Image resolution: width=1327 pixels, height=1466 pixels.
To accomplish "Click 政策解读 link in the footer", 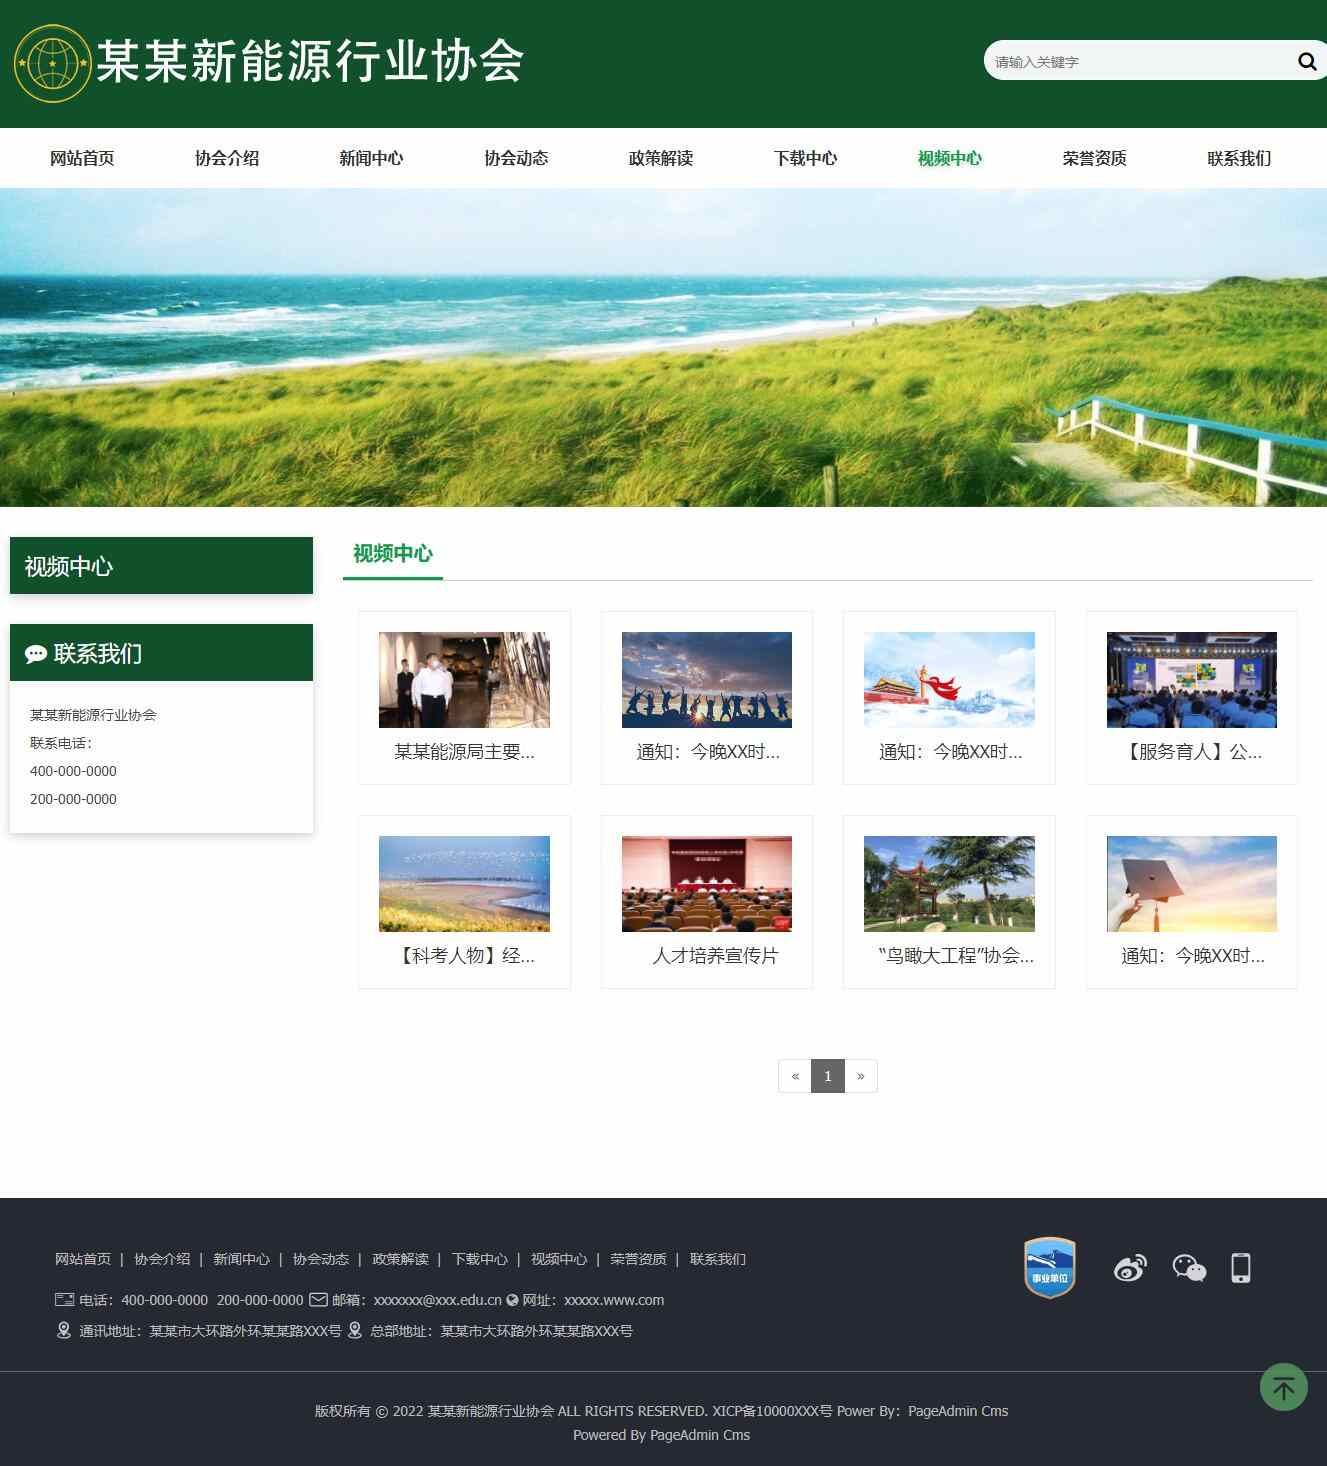I will 400,1259.
